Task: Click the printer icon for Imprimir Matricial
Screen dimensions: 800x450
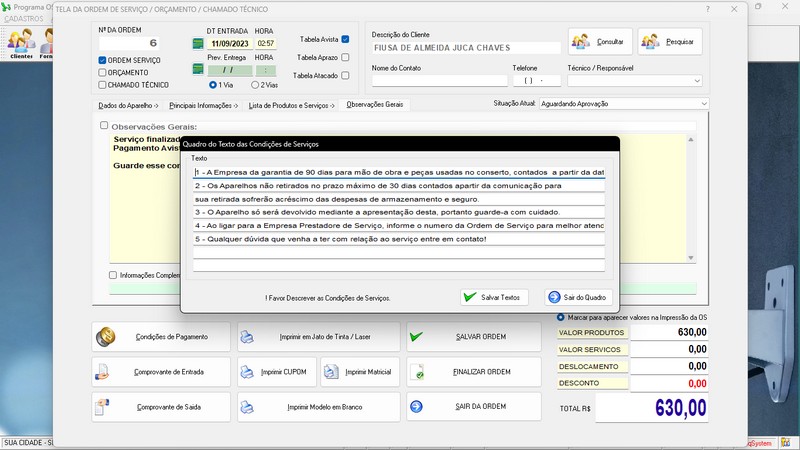Action: pyautogui.click(x=331, y=372)
